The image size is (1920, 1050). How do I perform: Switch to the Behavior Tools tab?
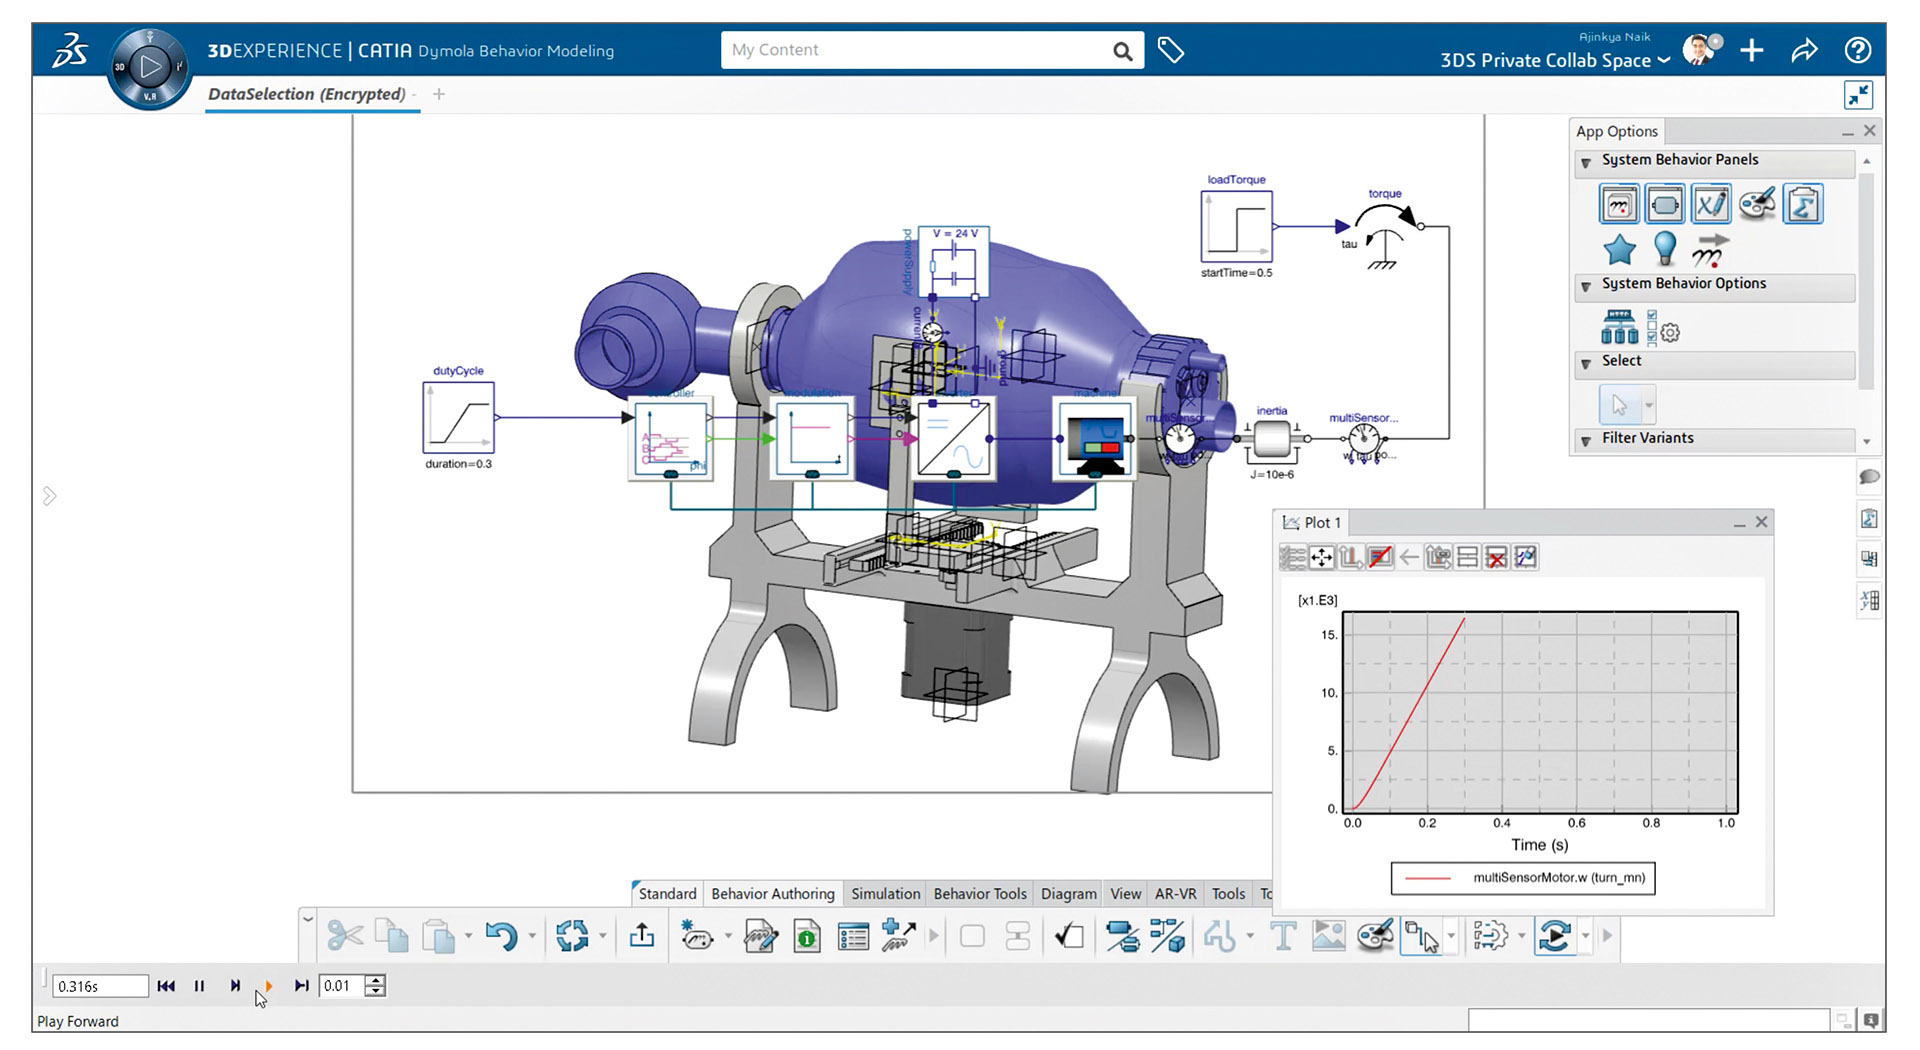tap(980, 894)
